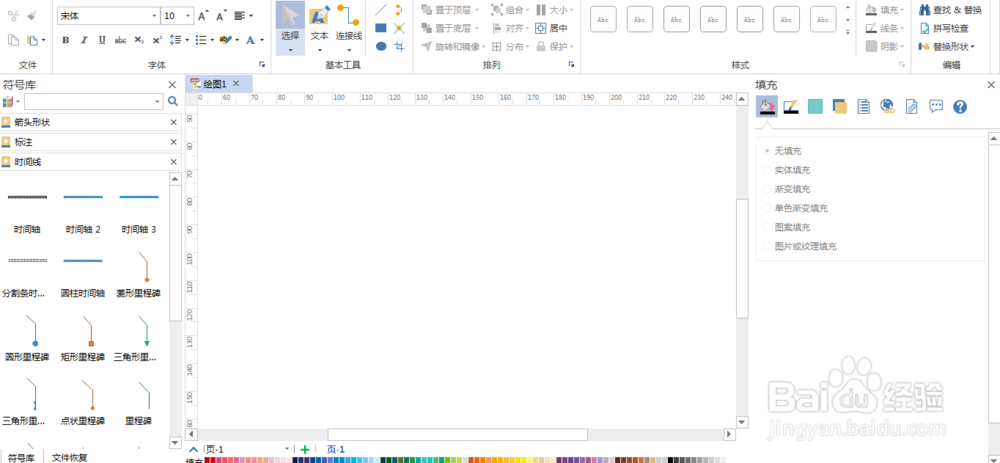Open the 宋体 font name dropdown
Viewport: 1000px width, 463px height.
[154, 16]
